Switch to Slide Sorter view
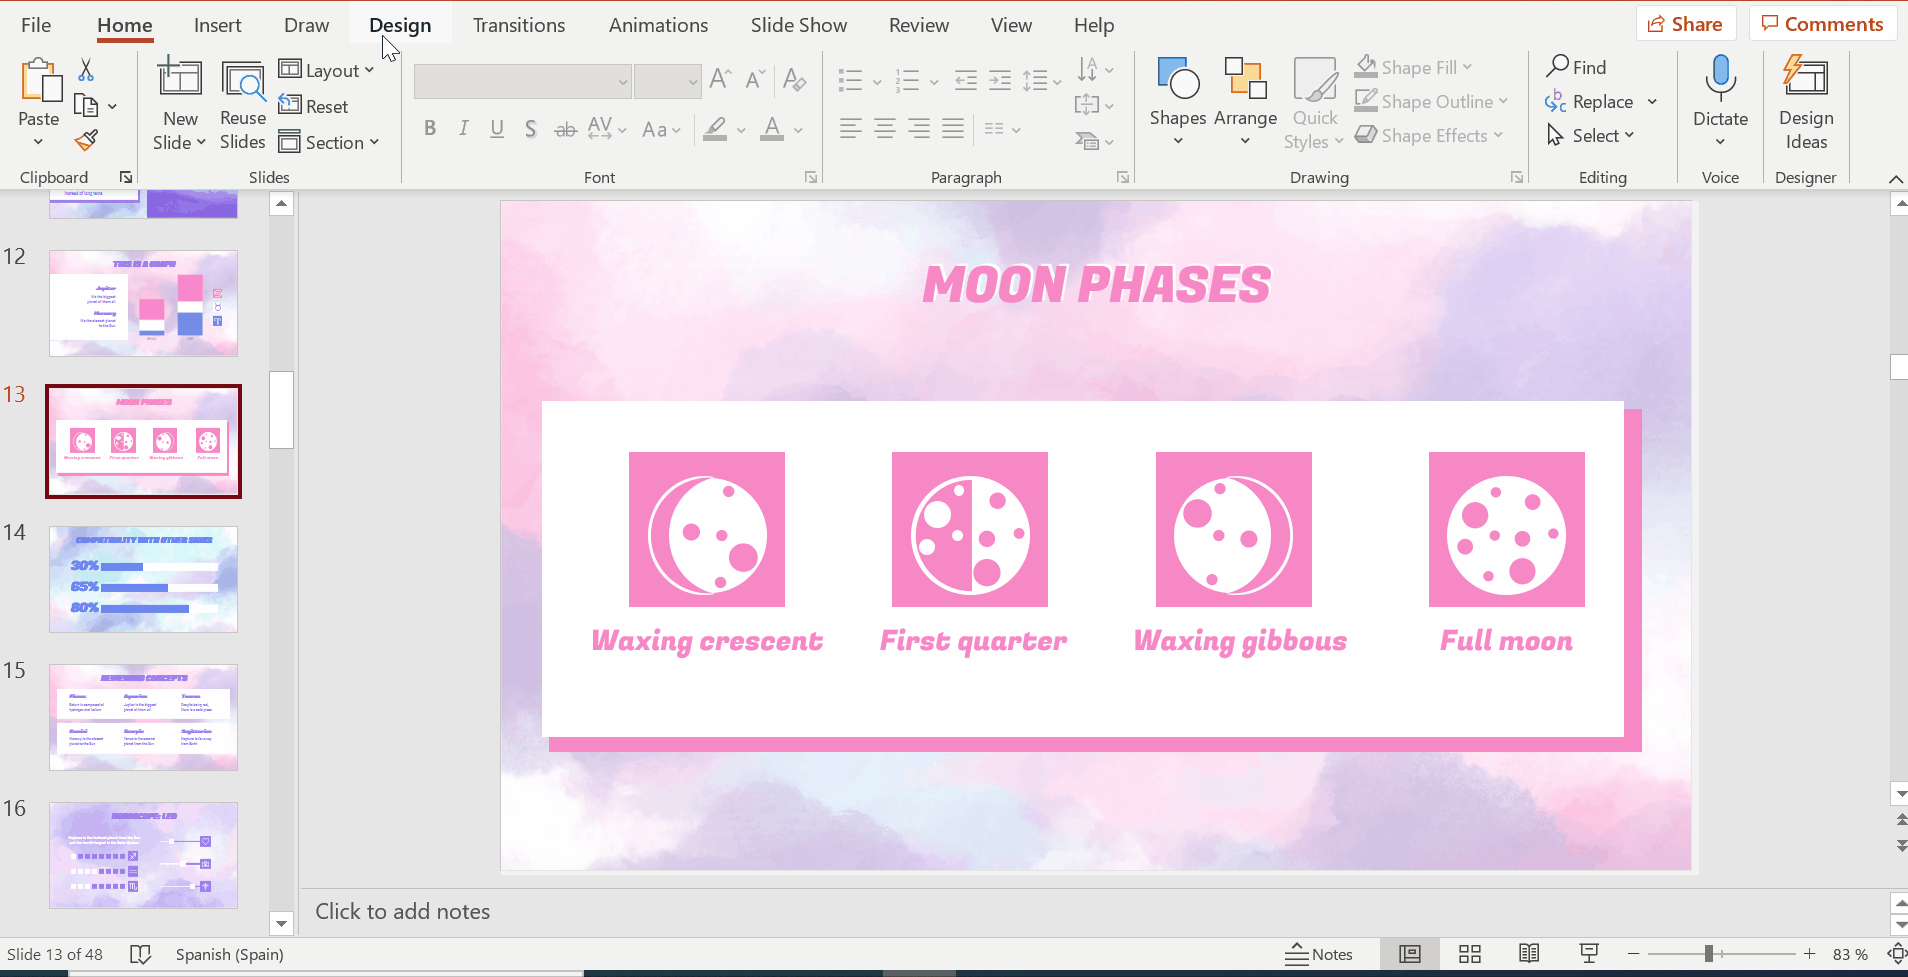The width and height of the screenshot is (1908, 977). tap(1469, 954)
